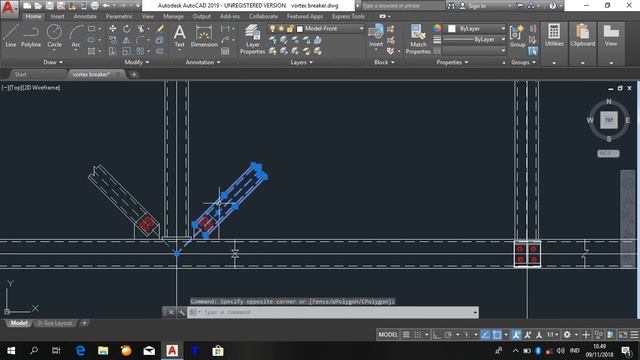The width and height of the screenshot is (640, 360).
Task: Insert a Table from Annotation panel
Action: point(225,51)
